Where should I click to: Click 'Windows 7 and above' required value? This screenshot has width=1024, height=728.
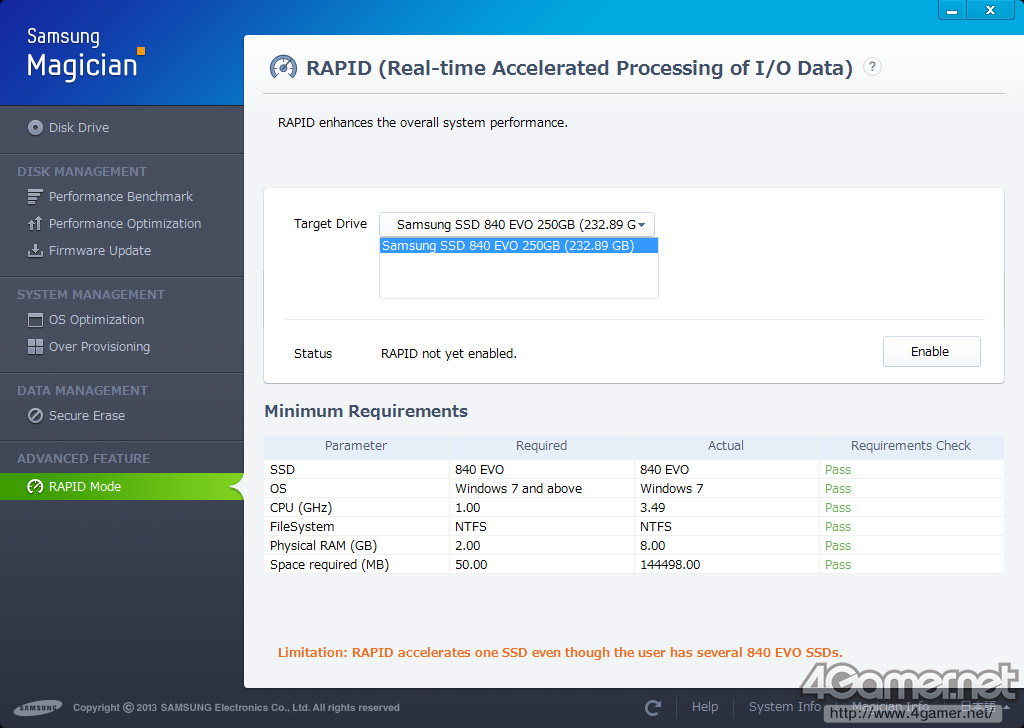coord(519,488)
